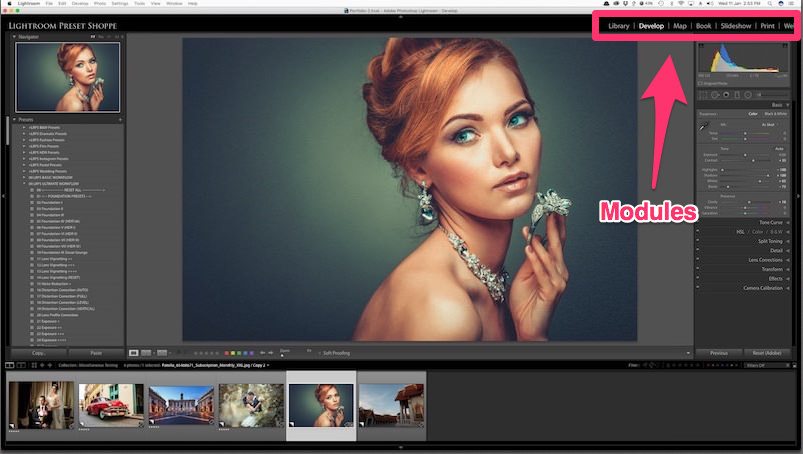Open the Apple menu

point(9,4)
